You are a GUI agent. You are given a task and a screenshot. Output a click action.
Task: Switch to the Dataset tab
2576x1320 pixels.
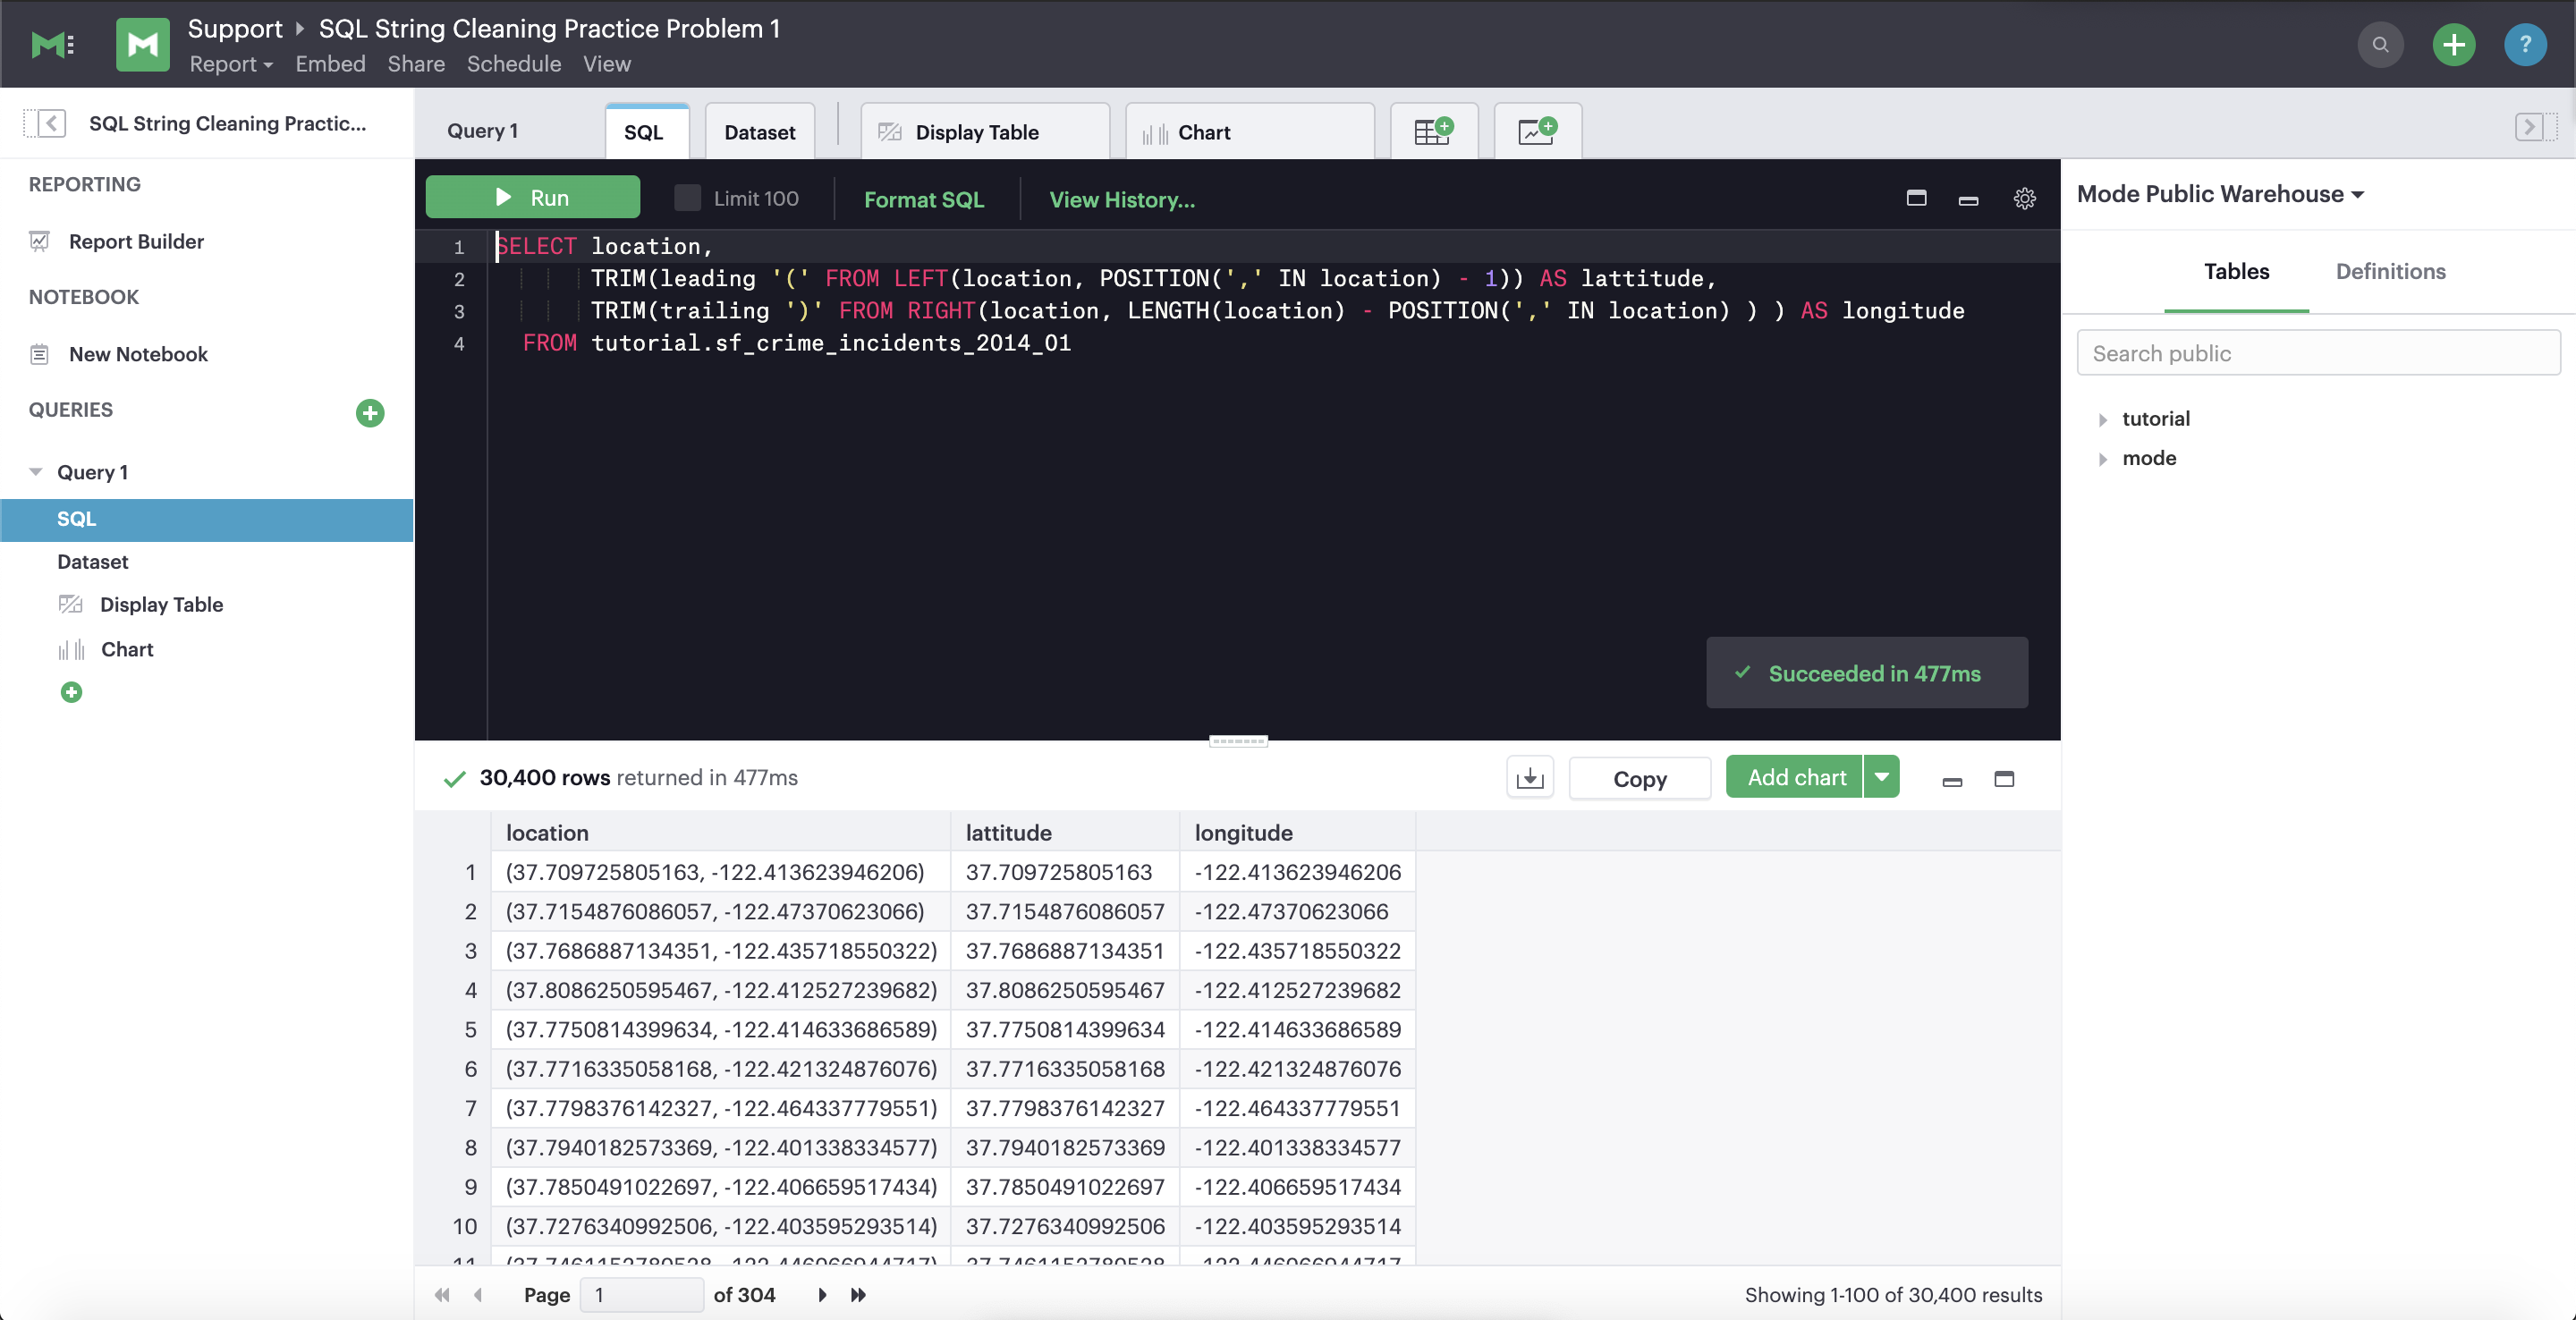pos(759,132)
